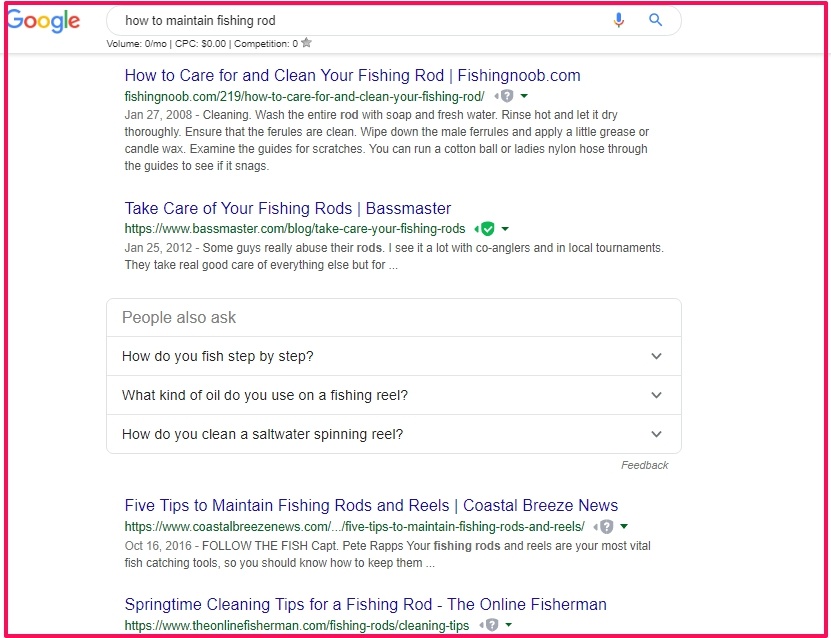Open dropdown arrow next to fishingnoob.com URL
The width and height of the screenshot is (831, 638).
(x=524, y=96)
